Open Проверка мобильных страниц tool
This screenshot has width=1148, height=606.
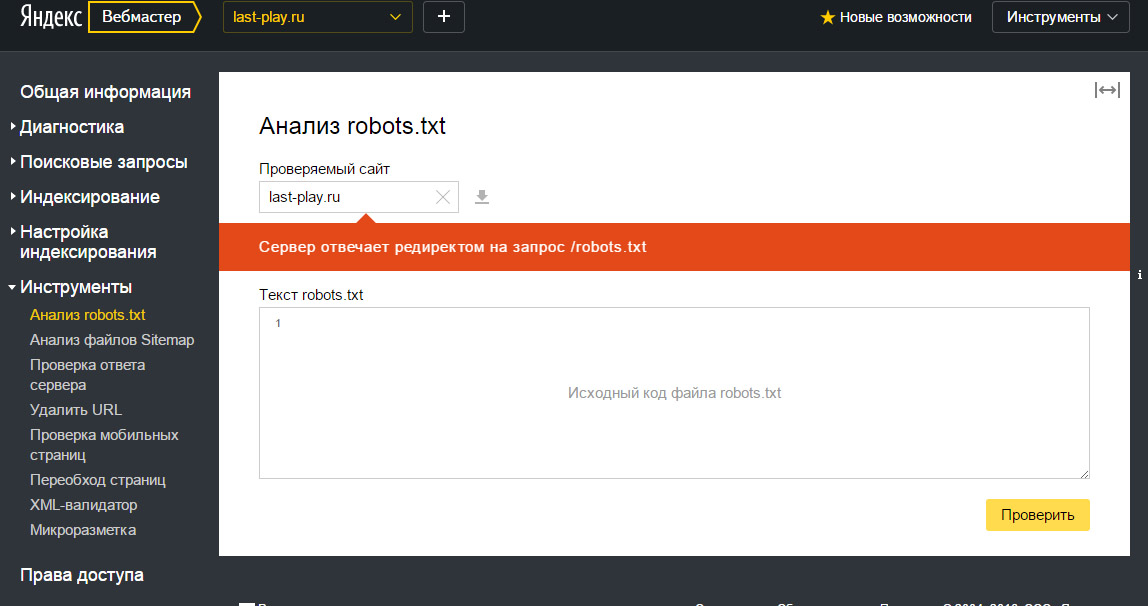click(x=104, y=444)
